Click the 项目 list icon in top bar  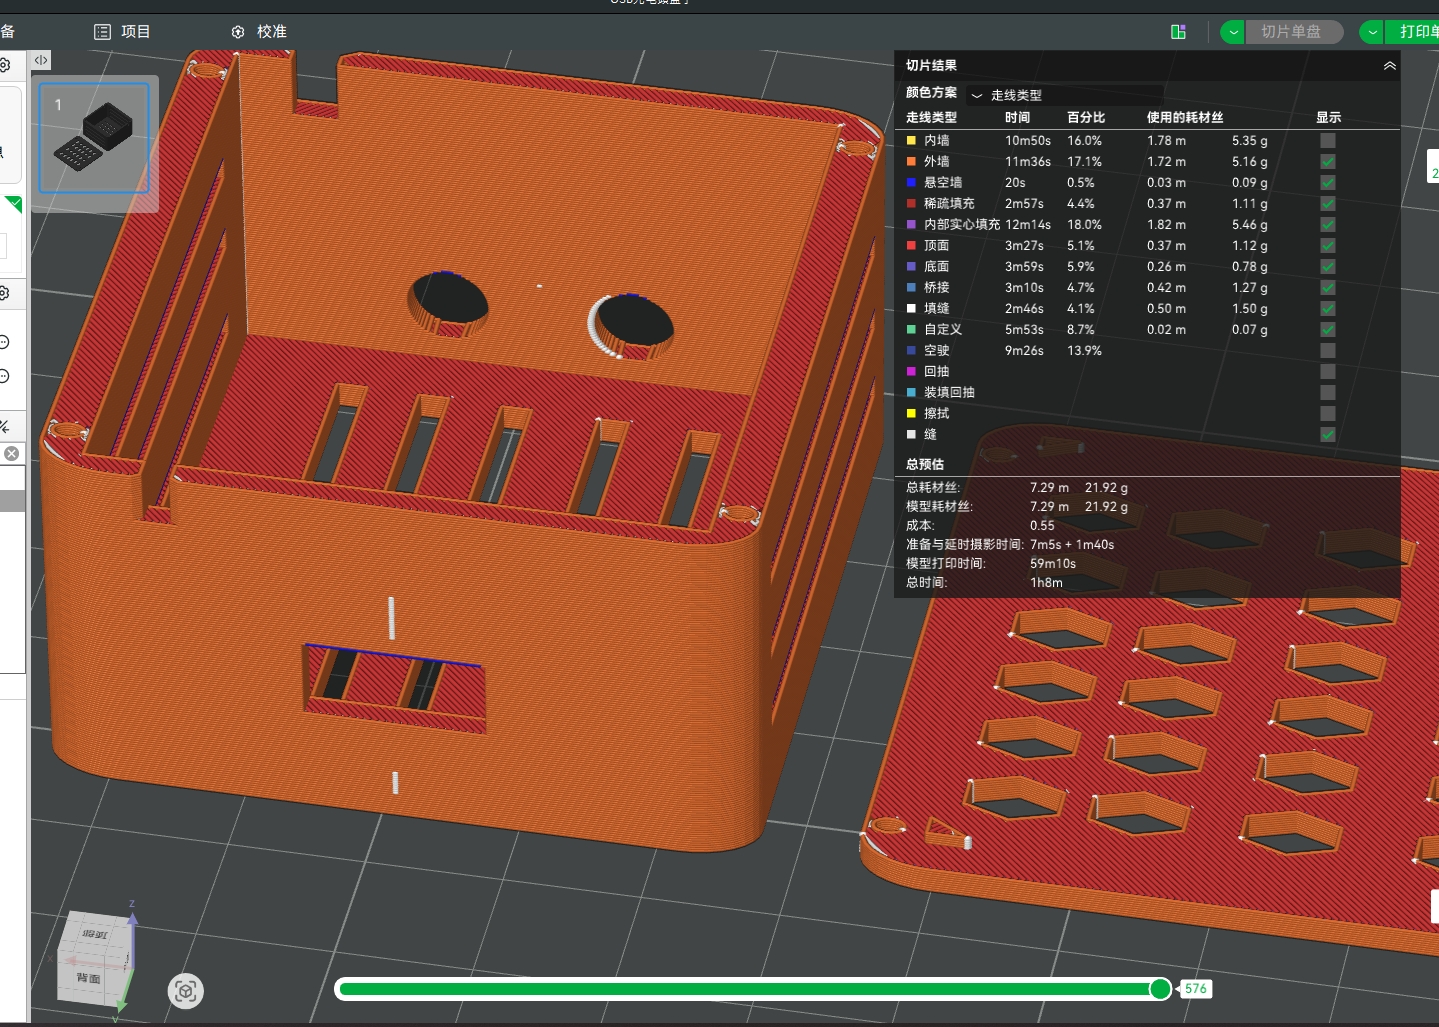pyautogui.click(x=102, y=32)
